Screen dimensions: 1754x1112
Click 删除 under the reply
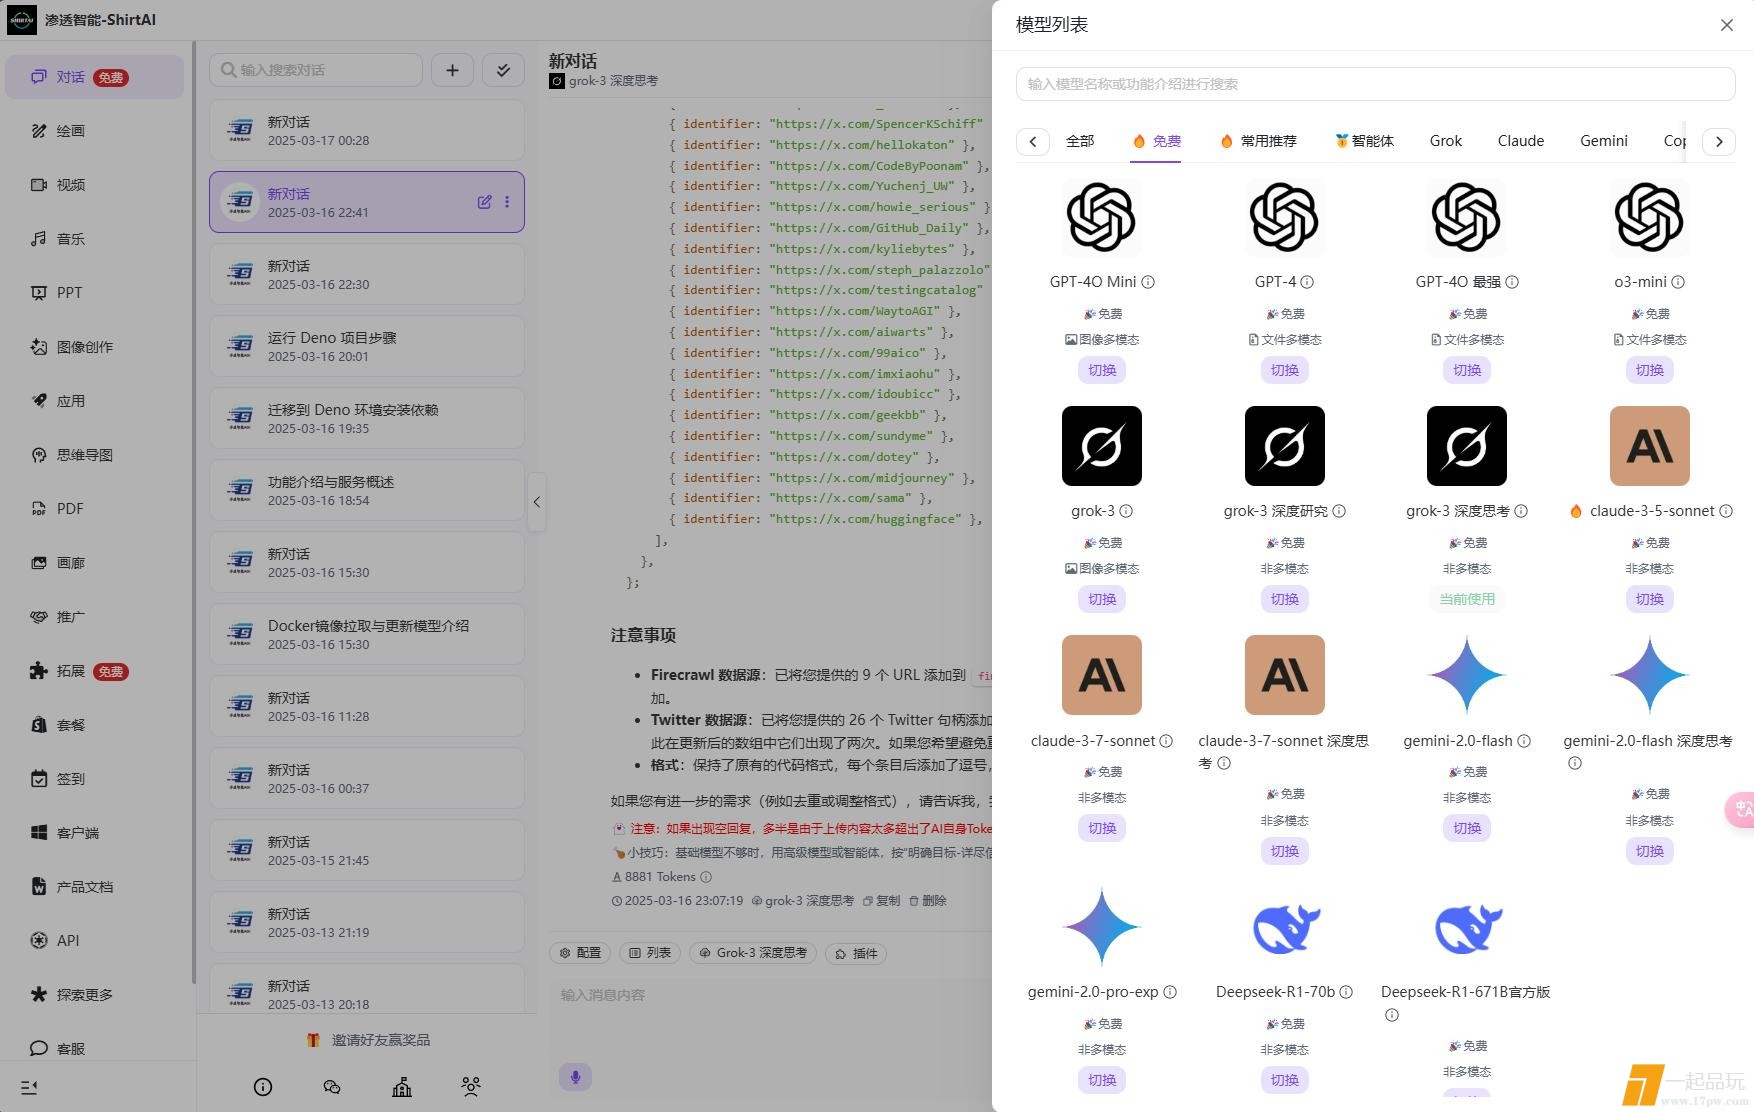(x=927, y=901)
